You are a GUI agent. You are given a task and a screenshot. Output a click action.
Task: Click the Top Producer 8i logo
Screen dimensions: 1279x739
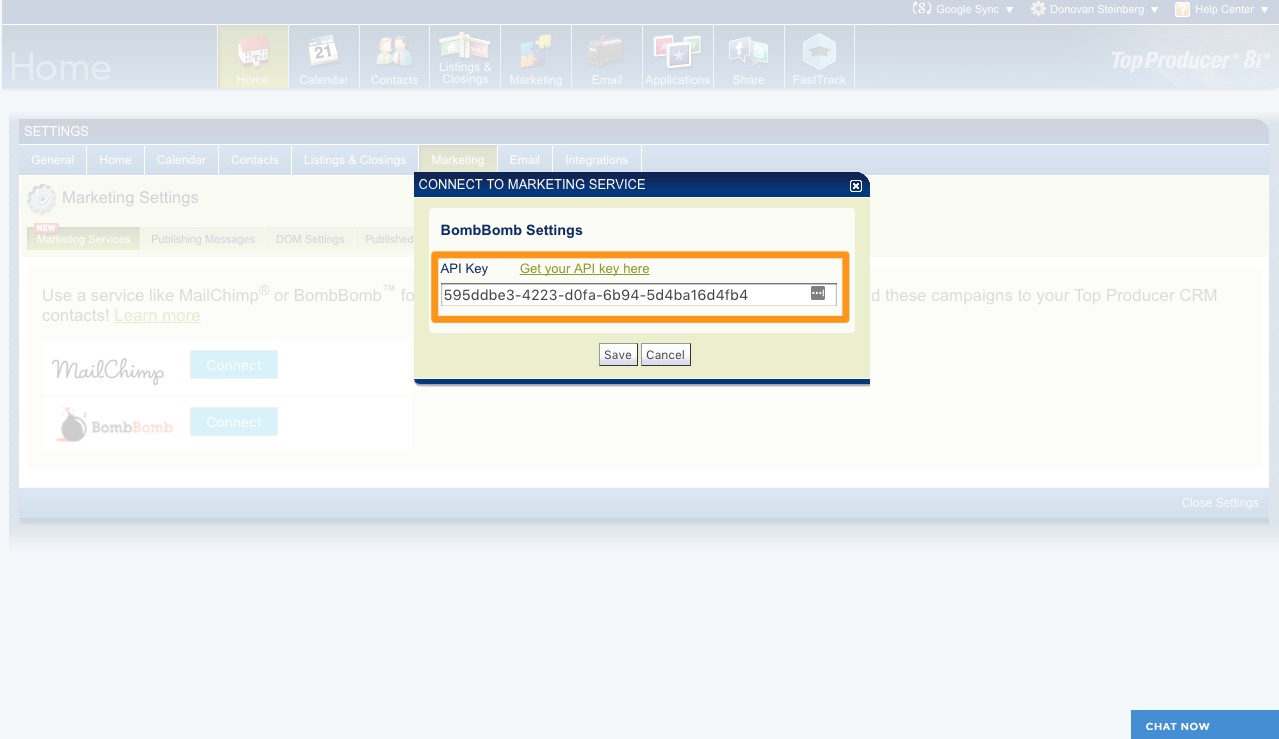(x=1190, y=60)
